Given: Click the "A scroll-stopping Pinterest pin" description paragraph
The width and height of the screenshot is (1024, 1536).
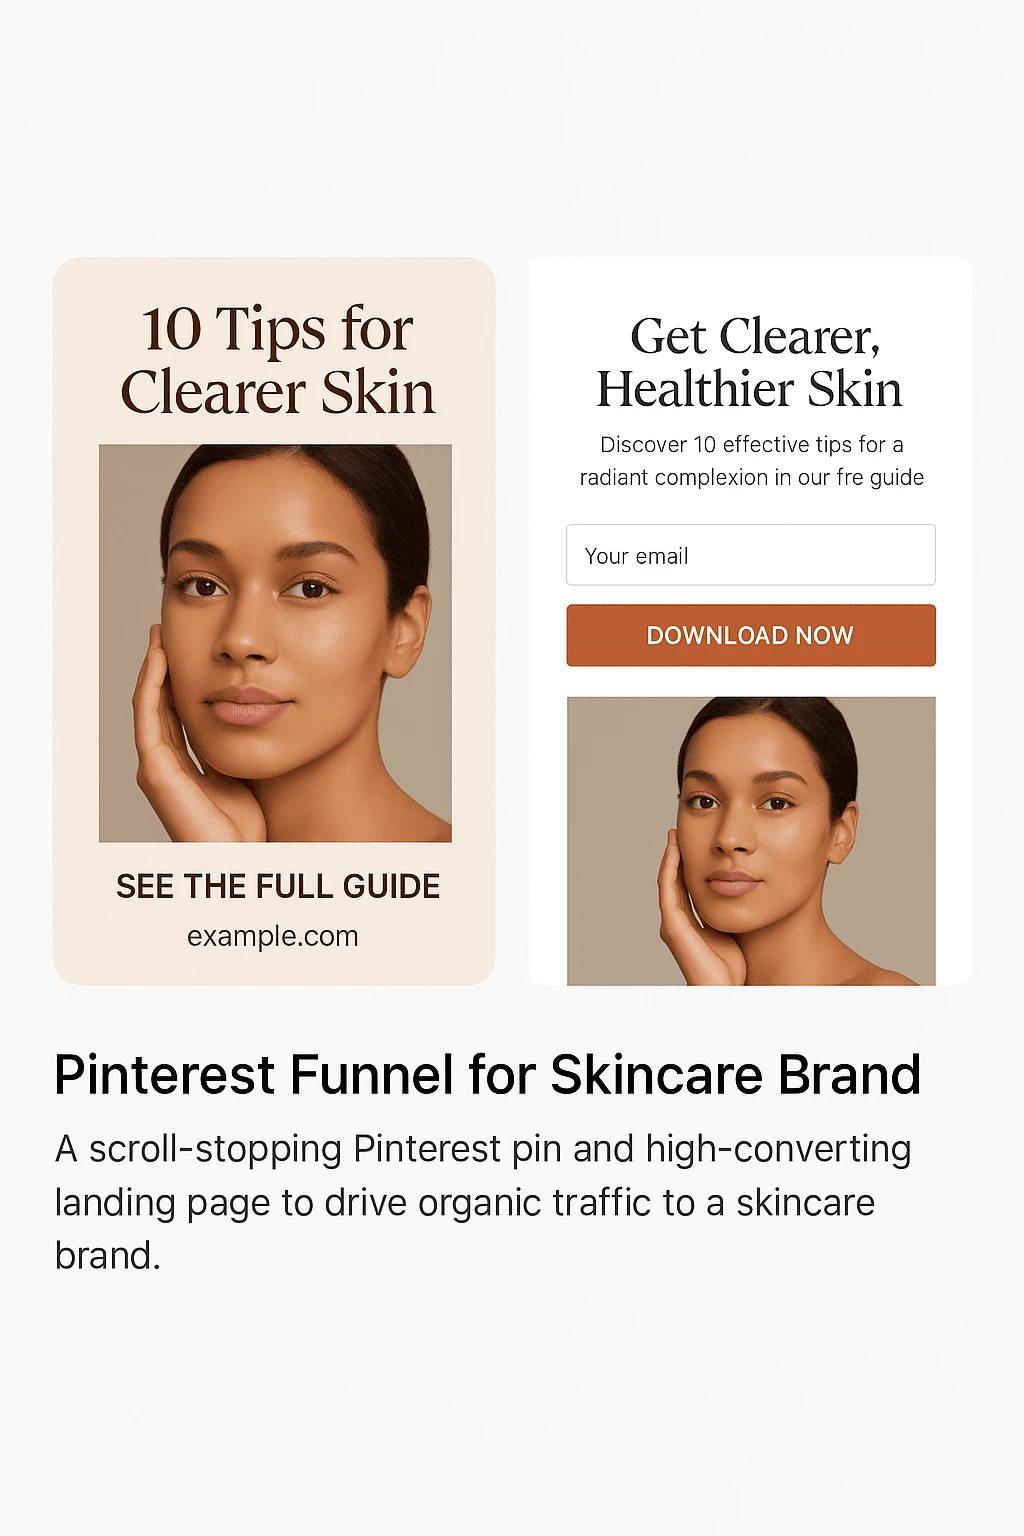Looking at the screenshot, I should click(x=483, y=1202).
